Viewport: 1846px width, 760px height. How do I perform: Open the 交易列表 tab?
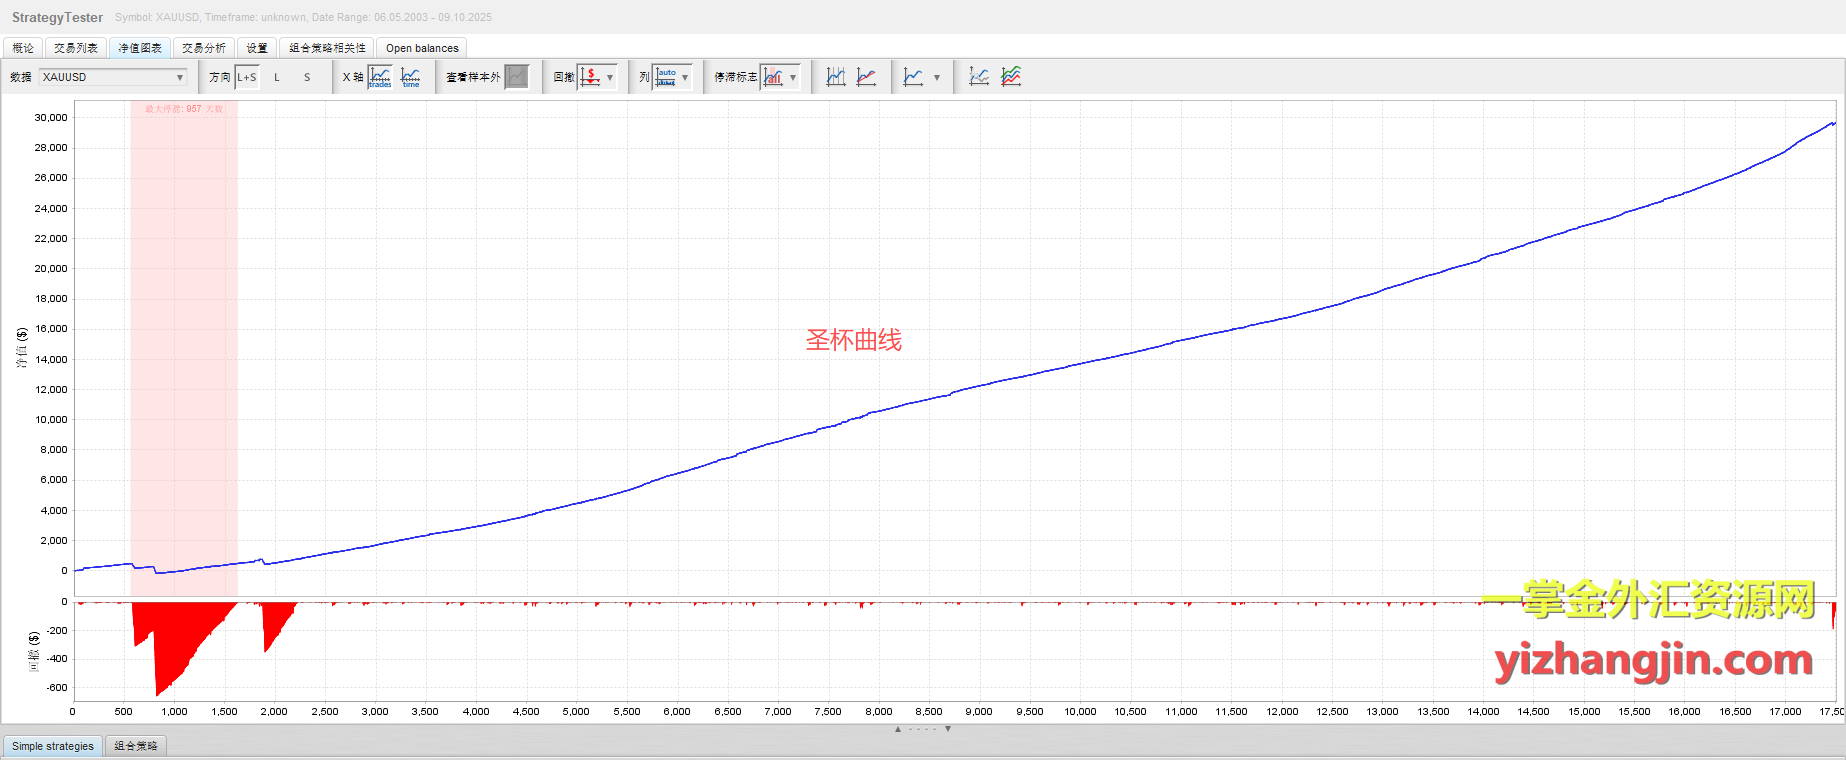coord(76,48)
